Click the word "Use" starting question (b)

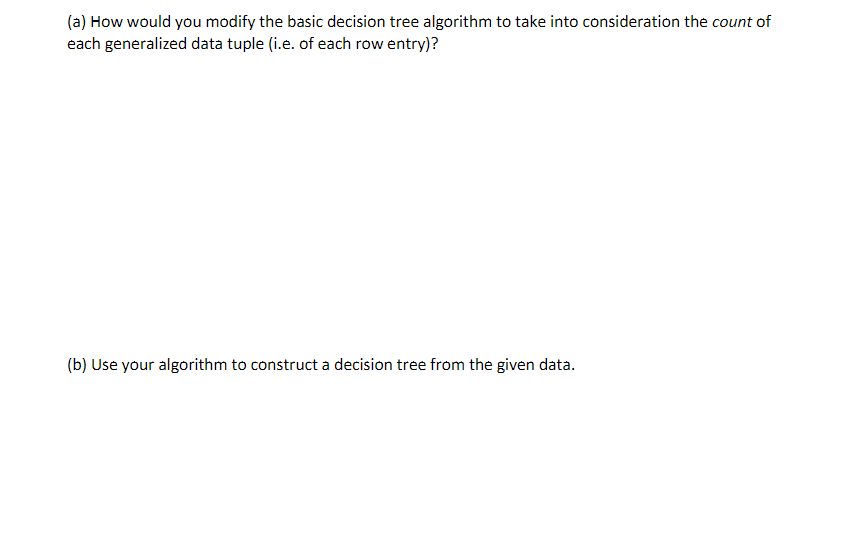(x=104, y=365)
